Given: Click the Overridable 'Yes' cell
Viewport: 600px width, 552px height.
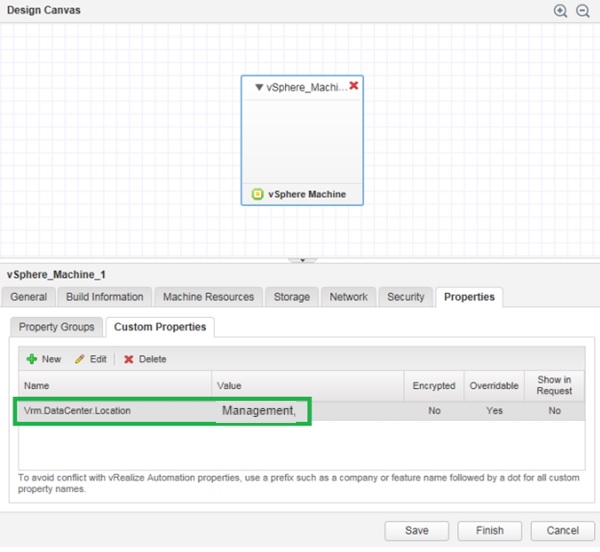Looking at the screenshot, I should click(x=494, y=411).
